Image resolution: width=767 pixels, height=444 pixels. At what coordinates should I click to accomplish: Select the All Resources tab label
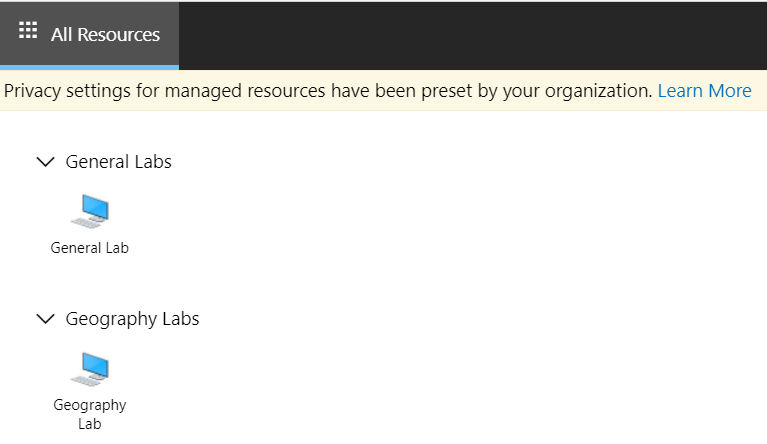point(105,34)
